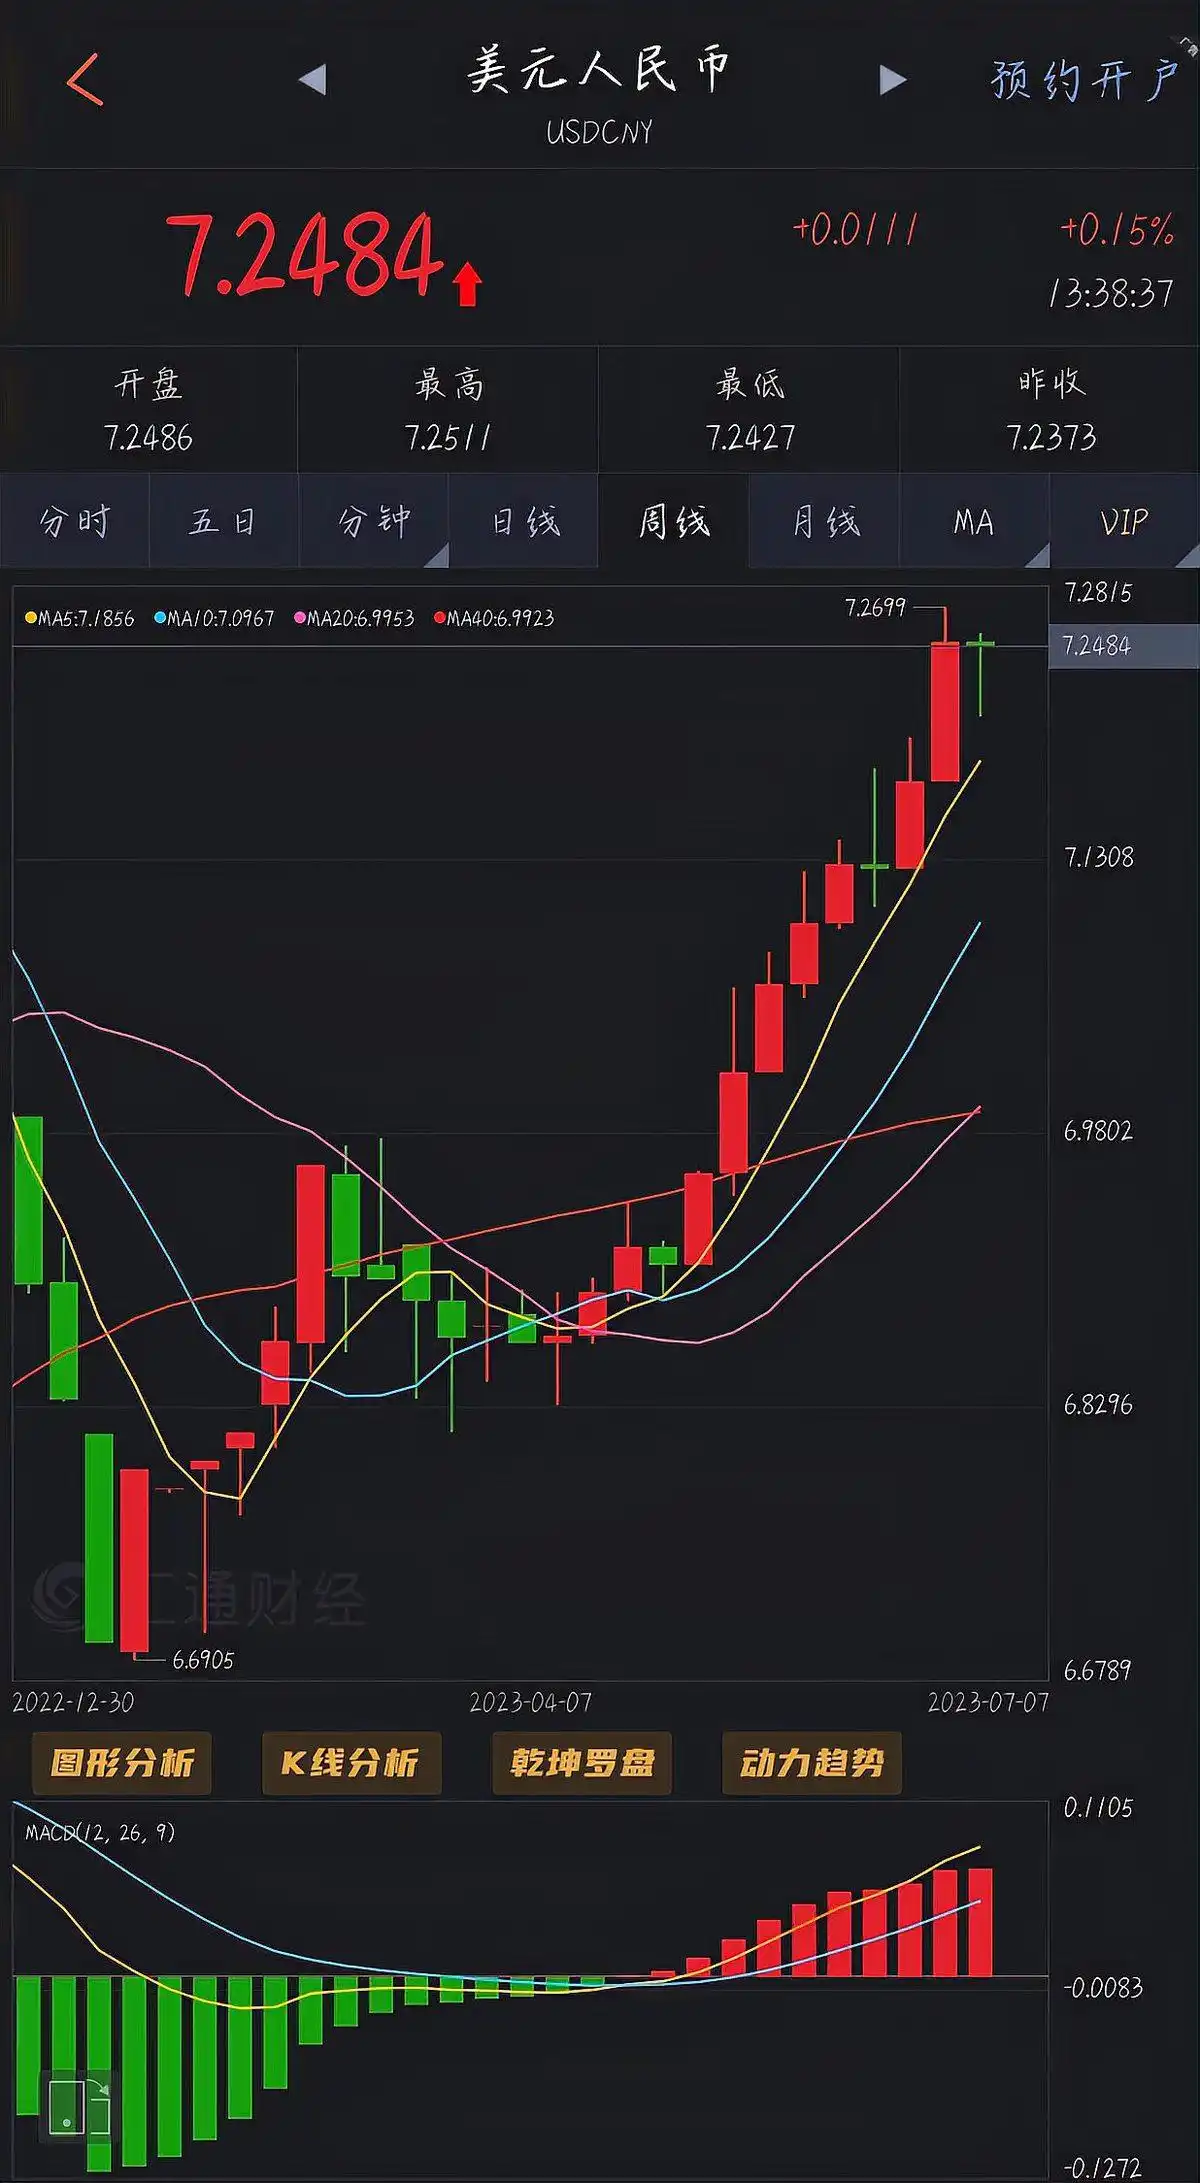Open the 乾坤罗盘 tool

coord(582,1763)
